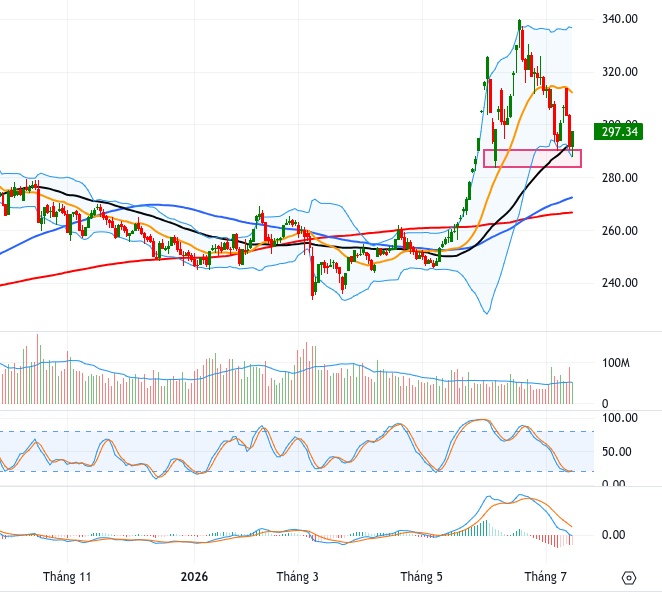Select the 280.00 price axis label
Image resolution: width=662 pixels, height=592 pixels.
[x=619, y=177]
